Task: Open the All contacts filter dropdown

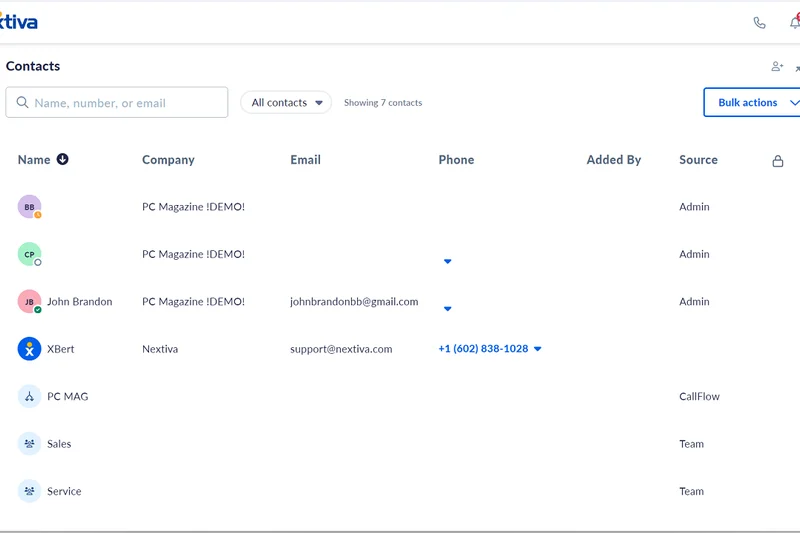Action: pyautogui.click(x=286, y=102)
